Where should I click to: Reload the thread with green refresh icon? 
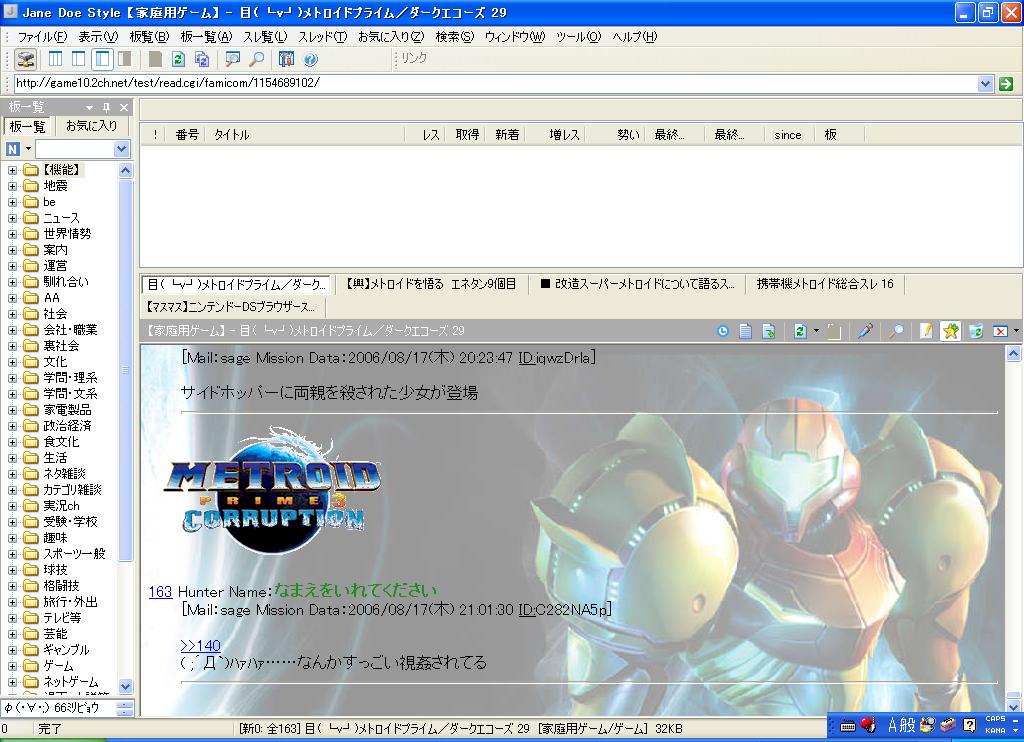click(799, 331)
